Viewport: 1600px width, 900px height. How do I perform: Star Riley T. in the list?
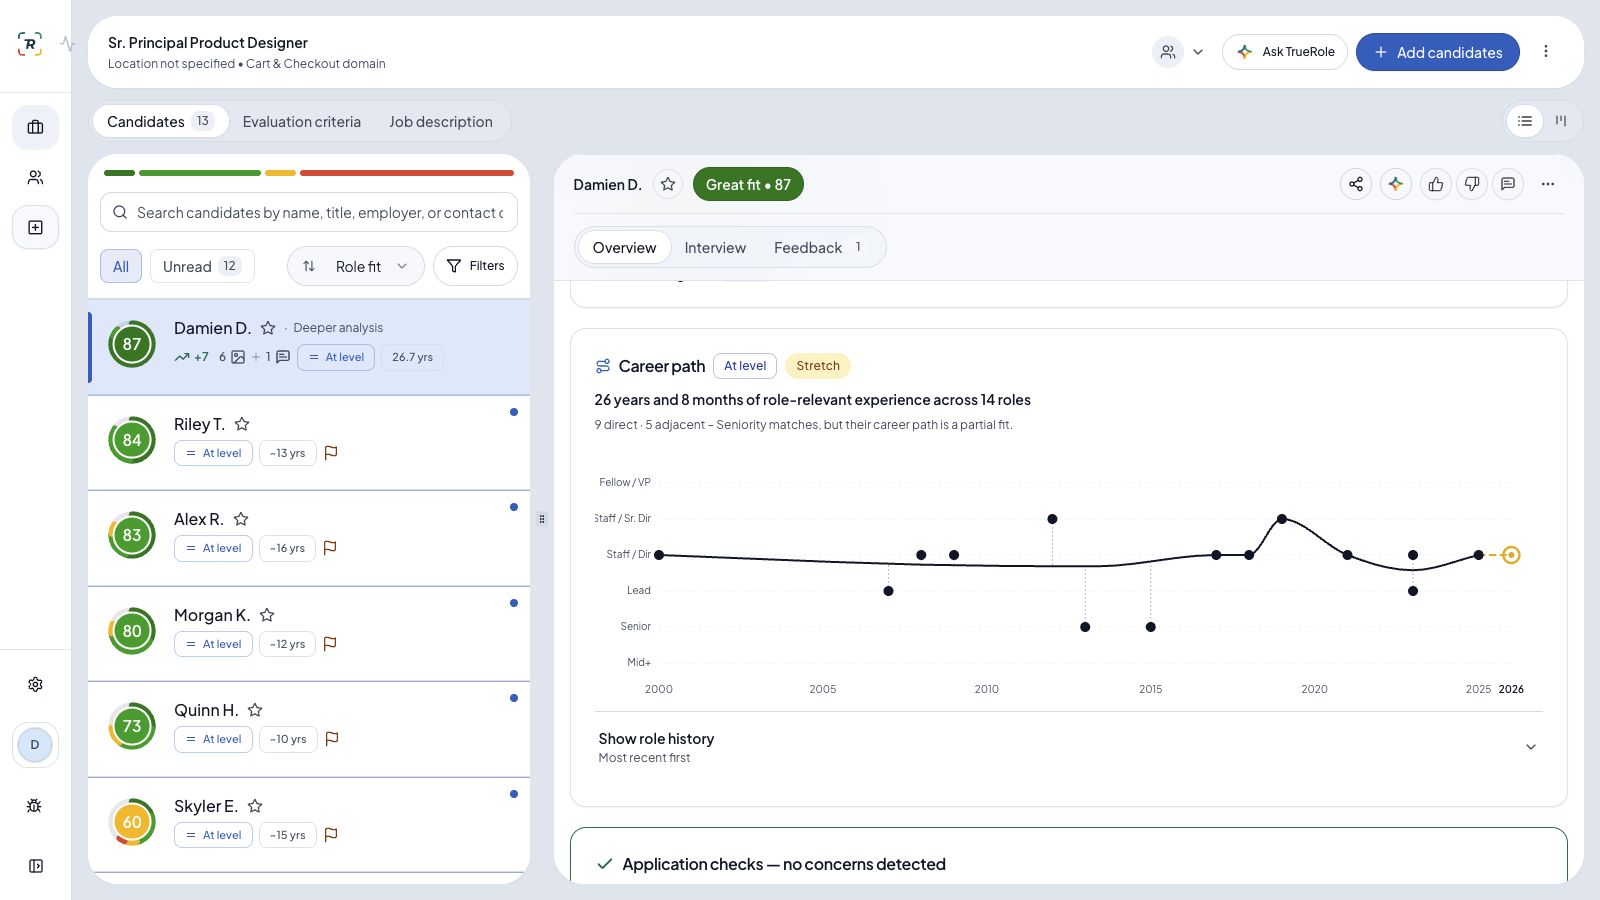click(x=242, y=424)
